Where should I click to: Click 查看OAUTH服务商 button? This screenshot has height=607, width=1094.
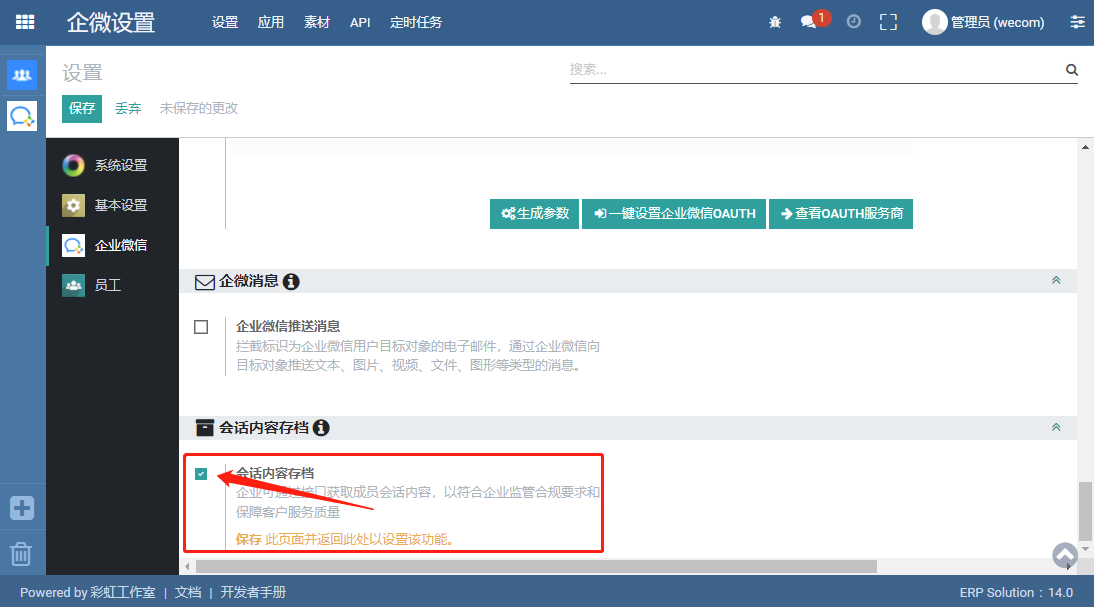coord(841,213)
